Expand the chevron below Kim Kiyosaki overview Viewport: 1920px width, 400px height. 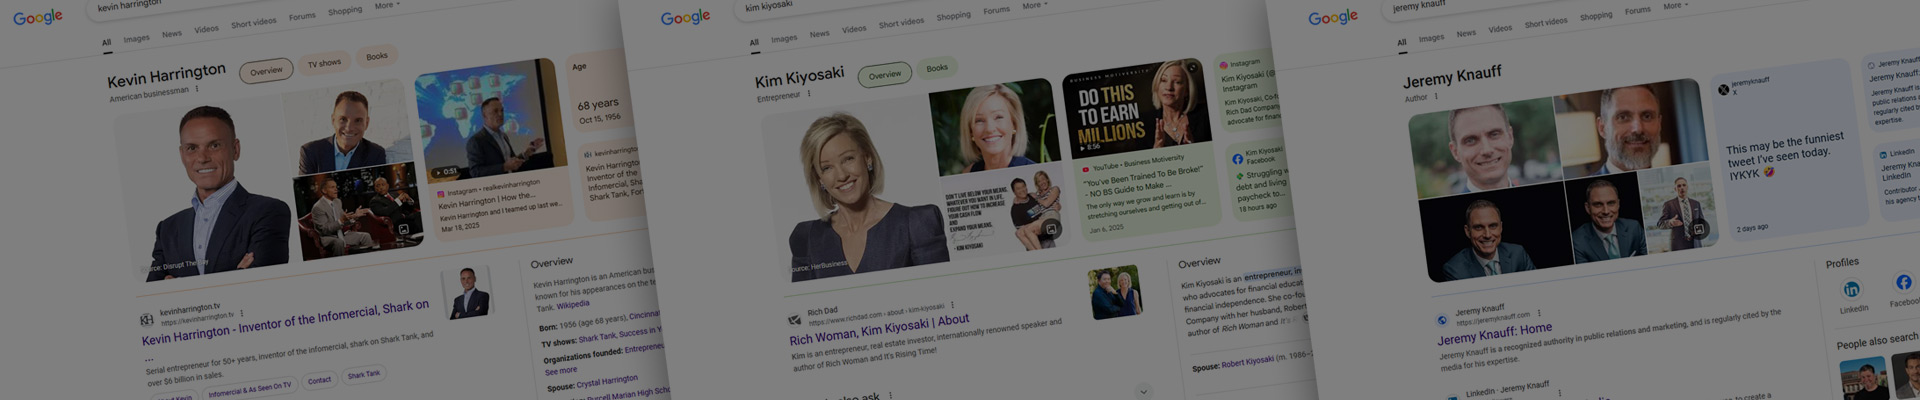1143,391
